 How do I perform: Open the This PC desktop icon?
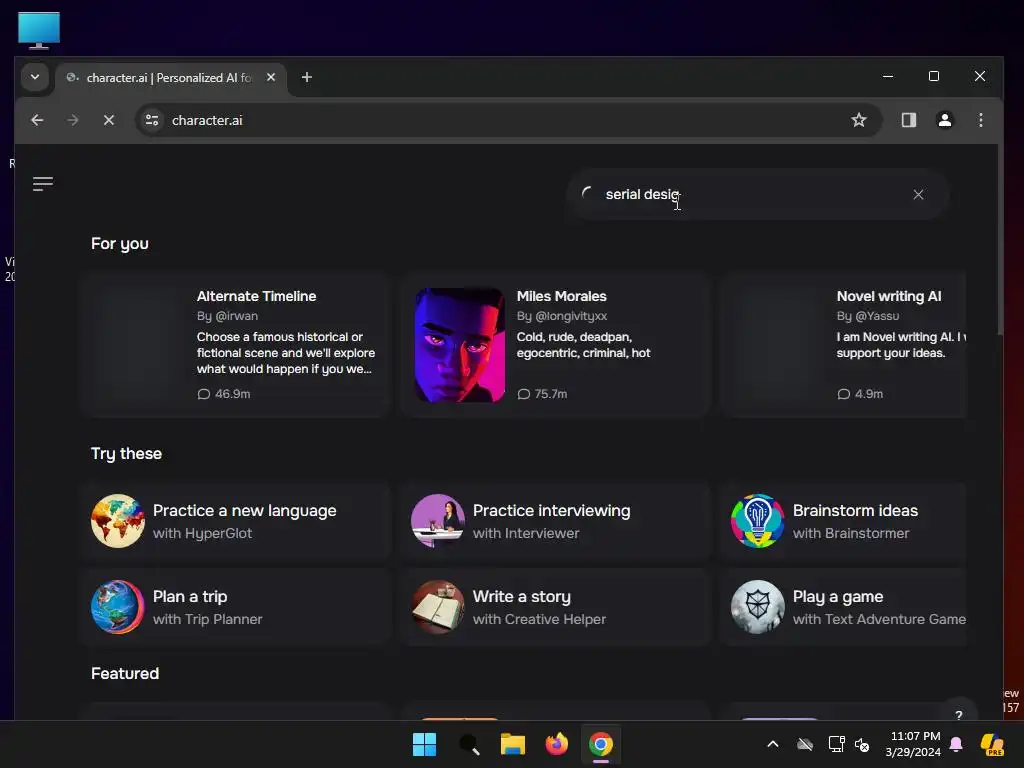pos(39,31)
